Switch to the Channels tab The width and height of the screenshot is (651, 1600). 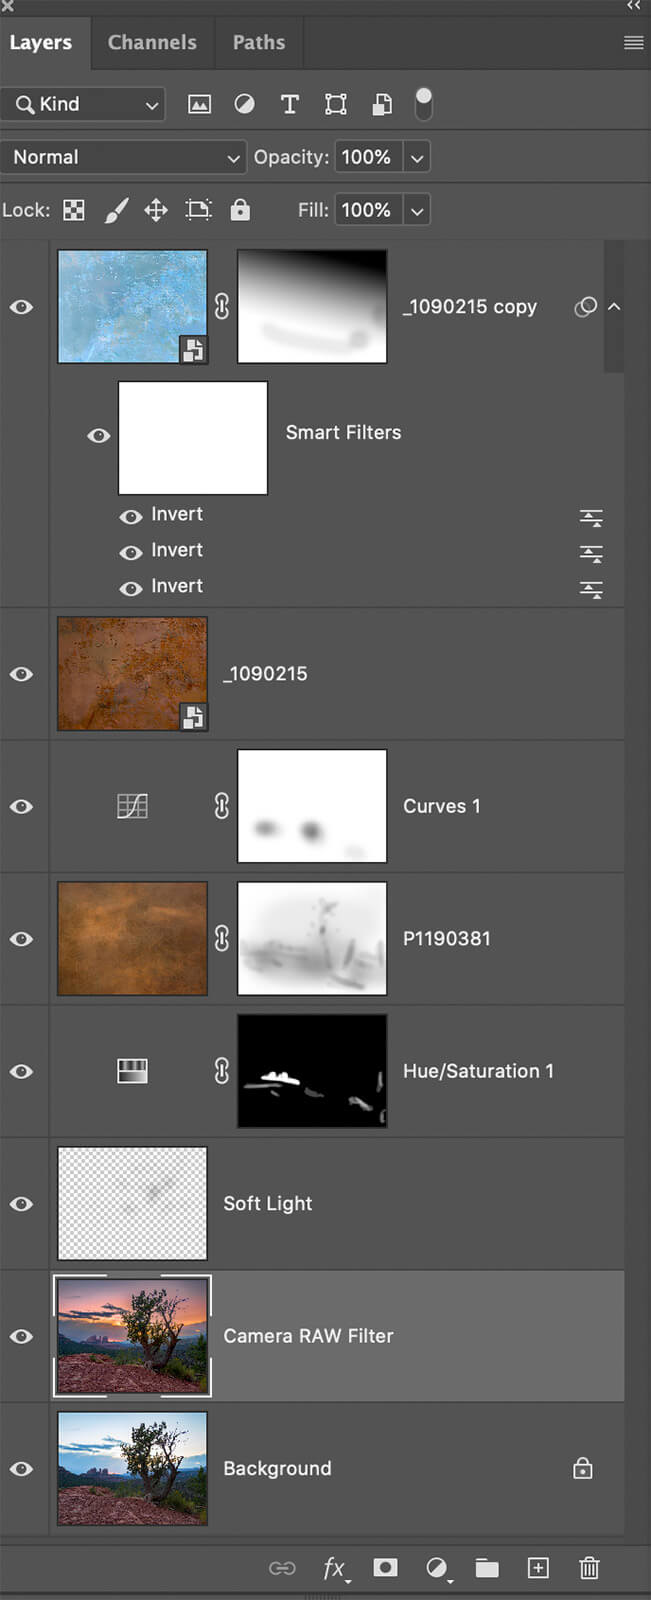pos(152,43)
